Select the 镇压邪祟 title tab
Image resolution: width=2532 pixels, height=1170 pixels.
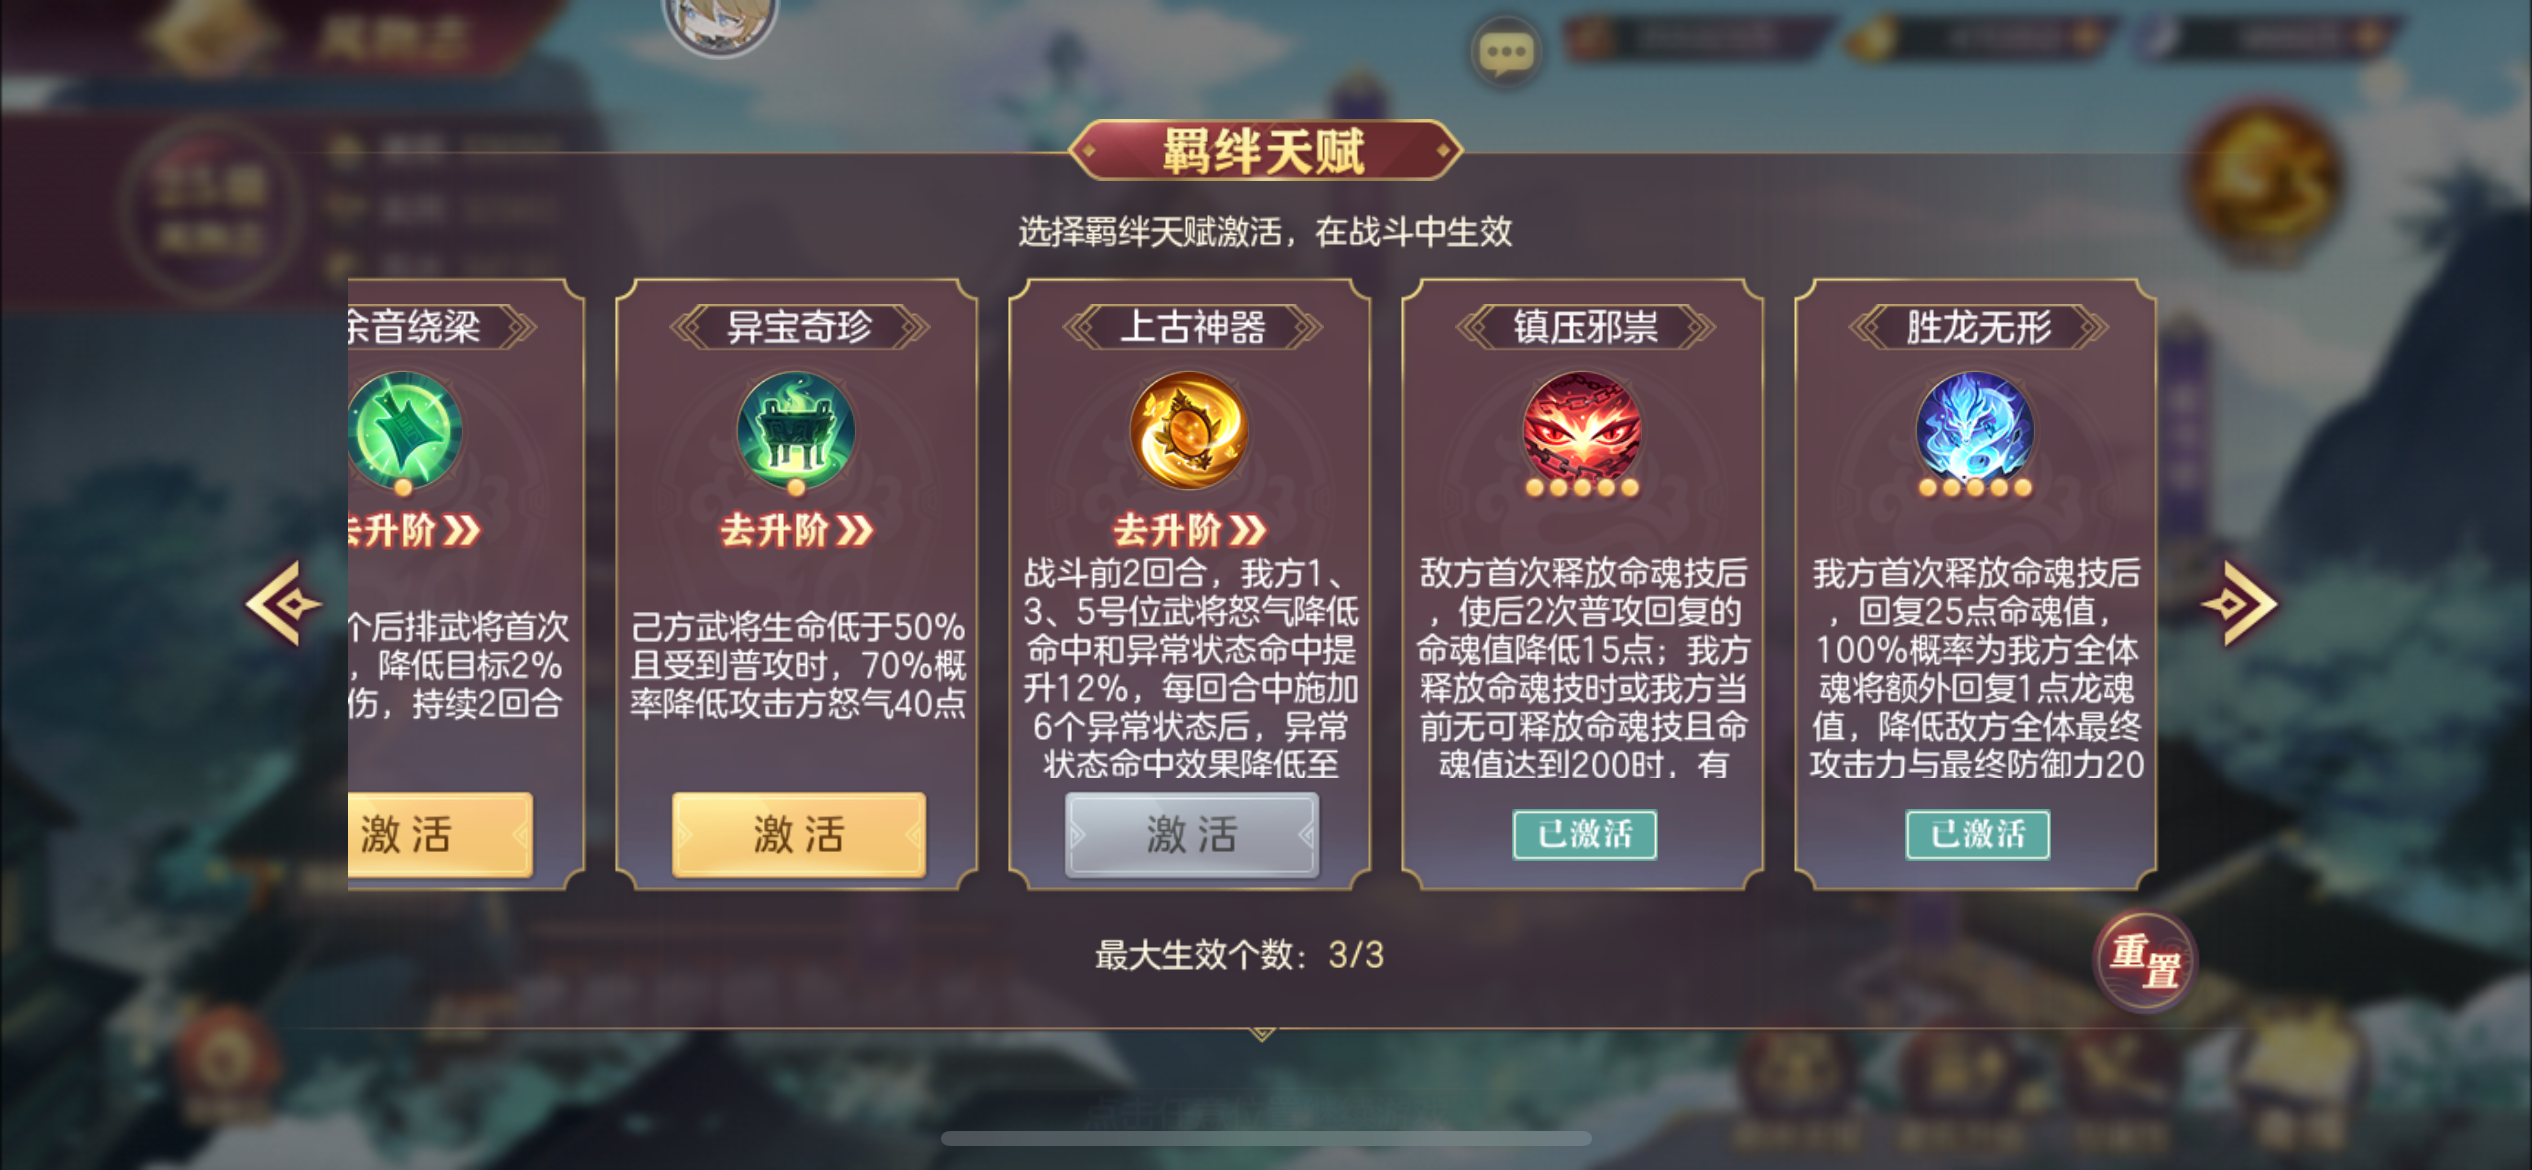[1585, 327]
